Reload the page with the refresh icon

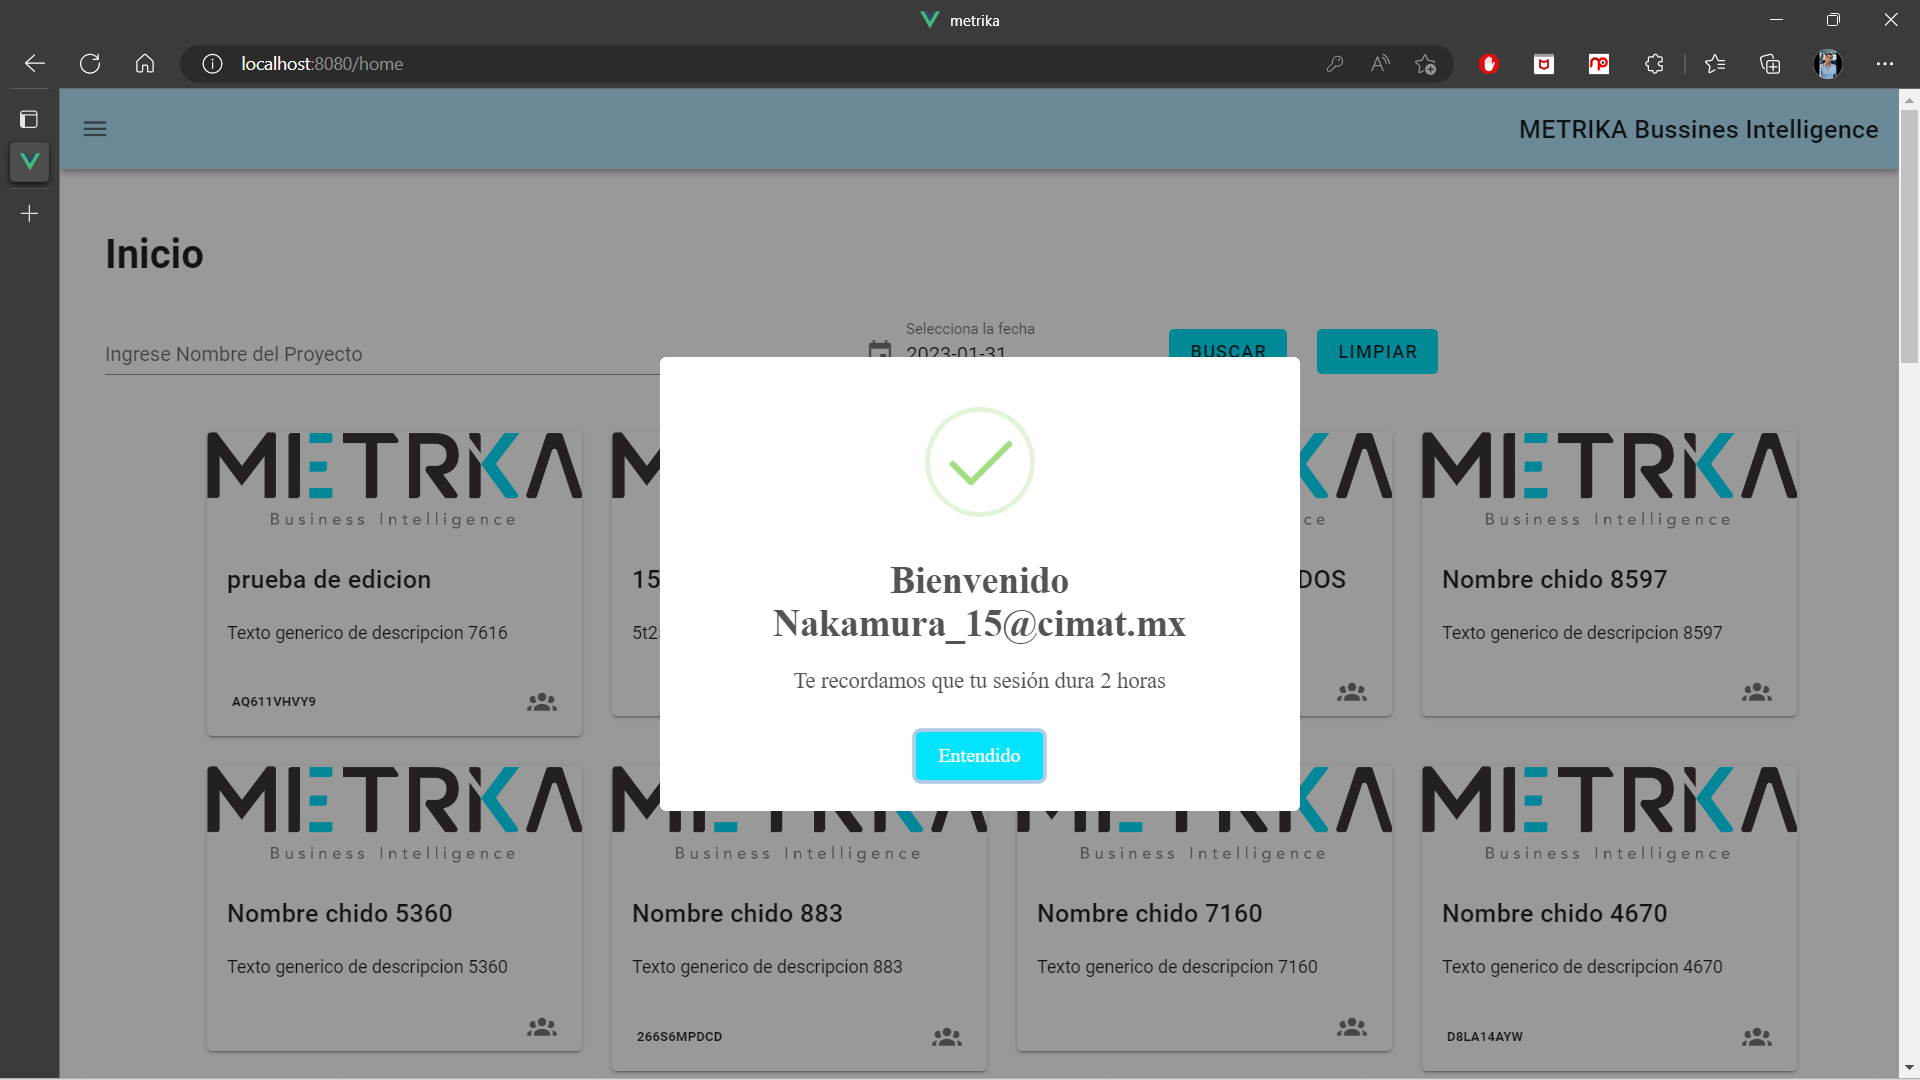(x=89, y=63)
